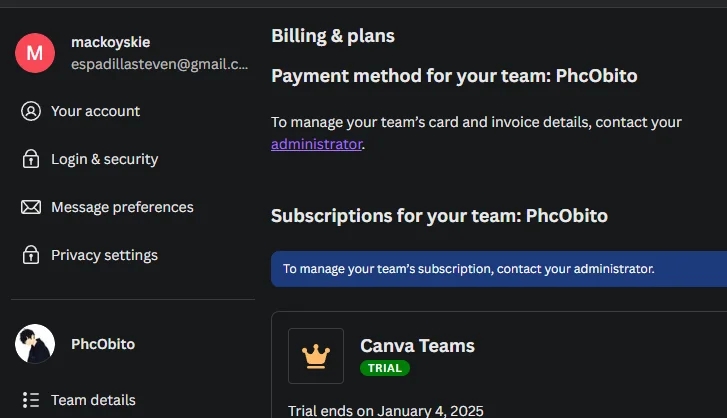This screenshot has height=418, width=727.
Task: Click the green TRIAL badge
Action: pos(385,368)
